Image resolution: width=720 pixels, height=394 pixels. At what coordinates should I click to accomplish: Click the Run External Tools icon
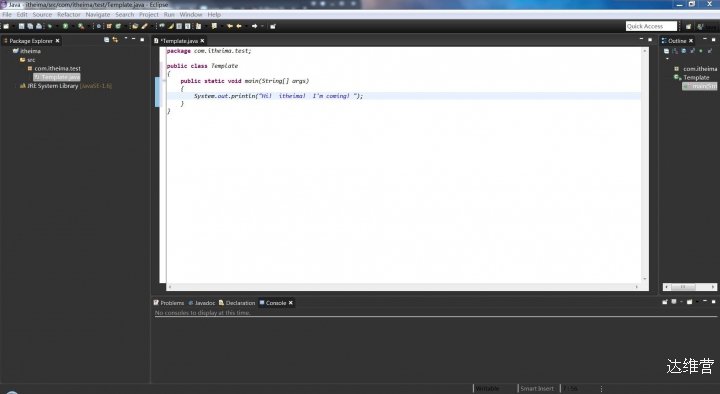pyautogui.click(x=81, y=26)
